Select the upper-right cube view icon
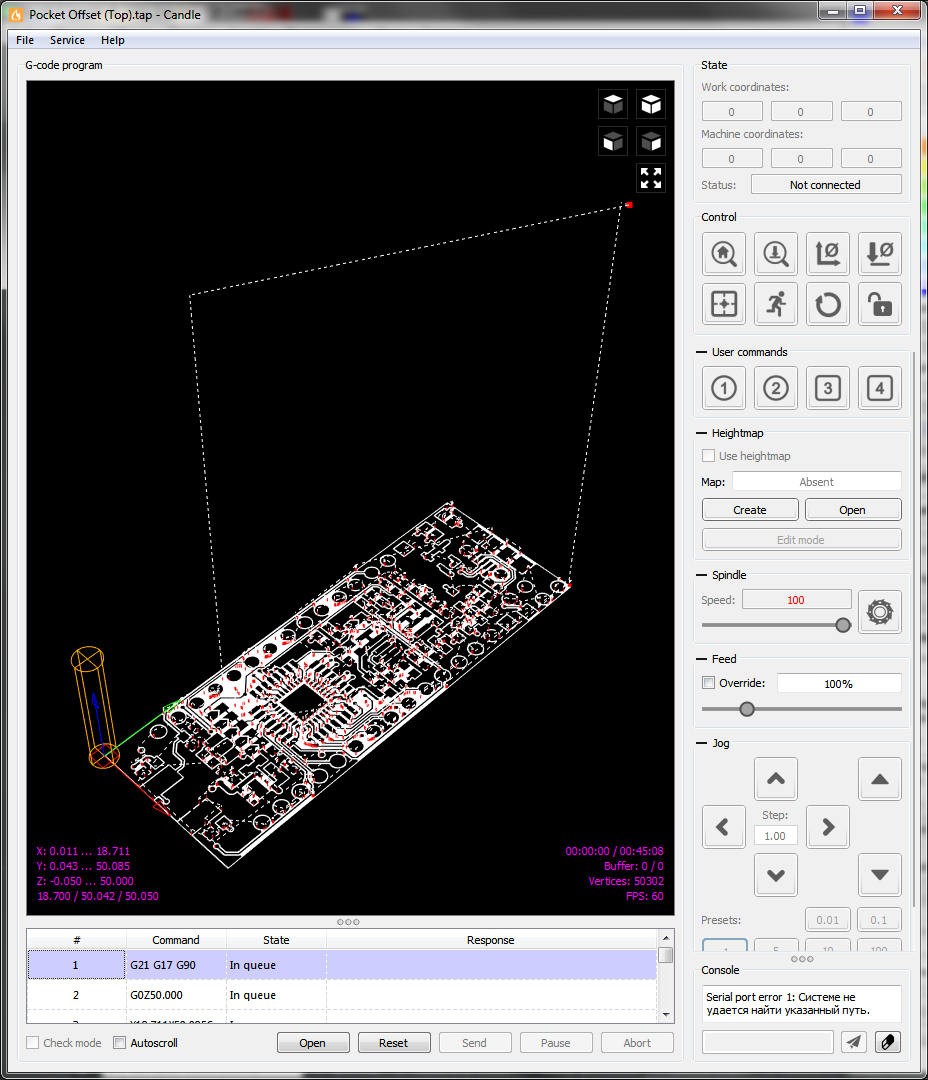The image size is (928, 1080). (x=651, y=105)
